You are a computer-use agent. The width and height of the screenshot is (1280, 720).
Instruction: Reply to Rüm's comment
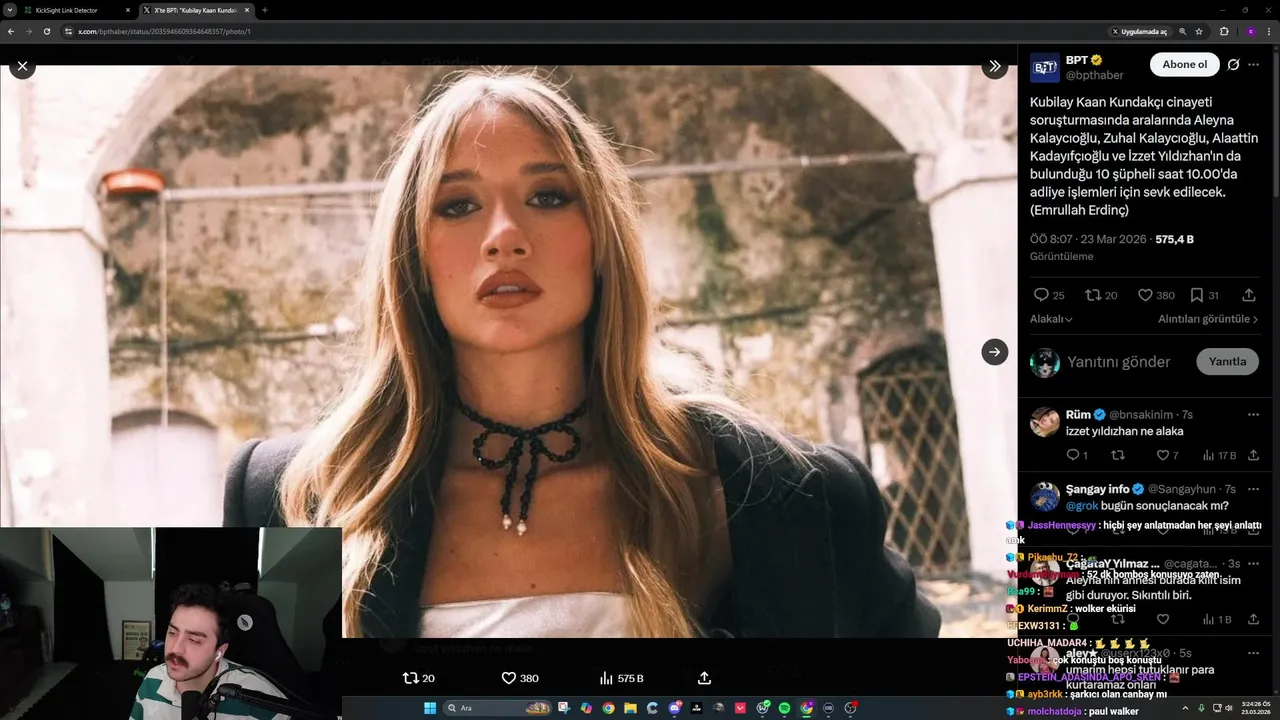click(x=1077, y=455)
